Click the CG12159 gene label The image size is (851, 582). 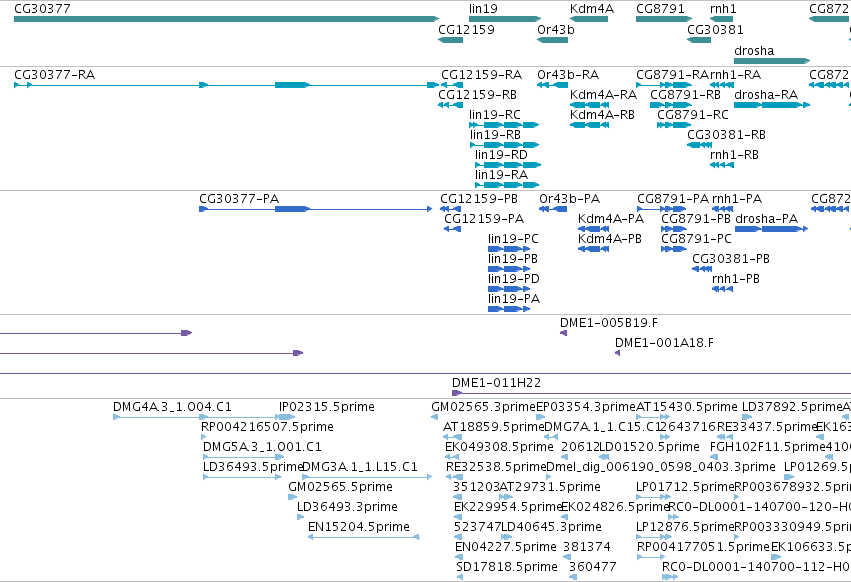click(x=467, y=30)
